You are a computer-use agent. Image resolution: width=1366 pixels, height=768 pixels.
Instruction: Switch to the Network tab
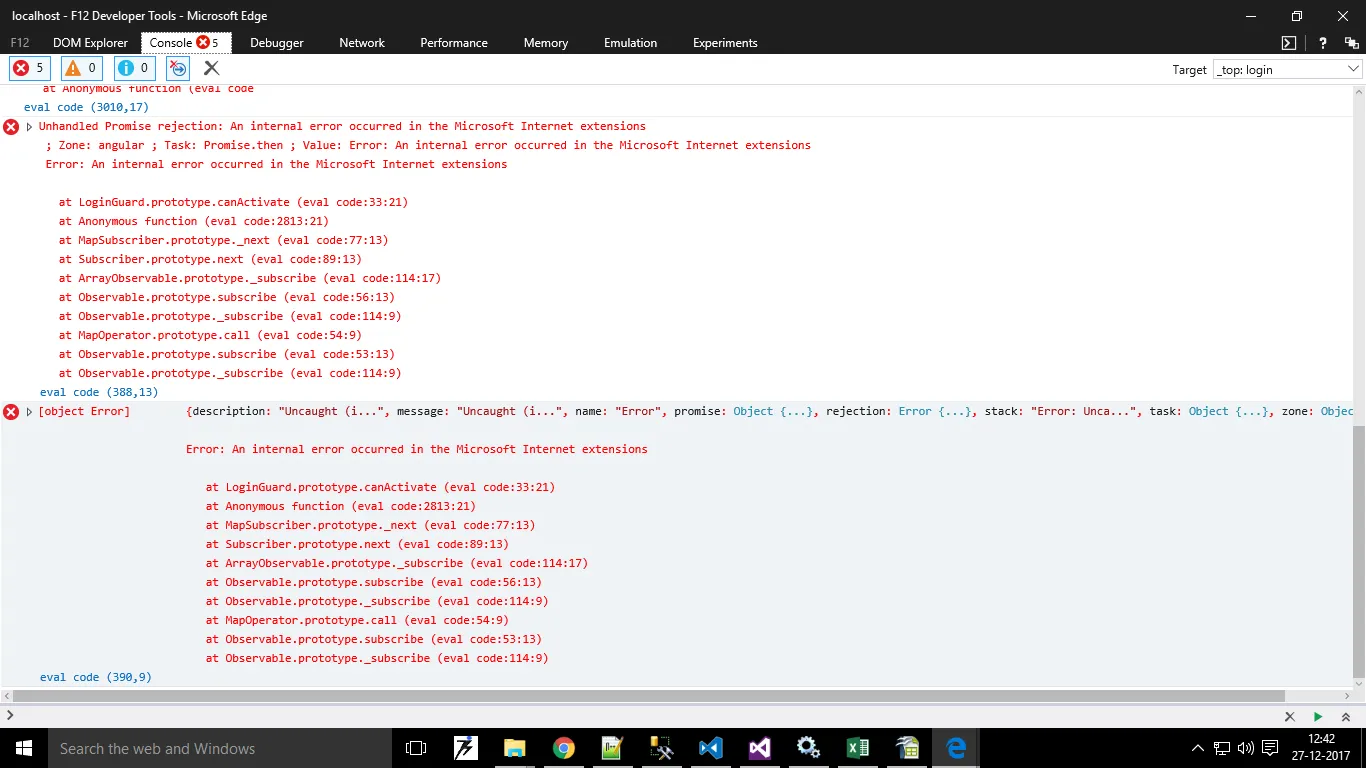[362, 43]
